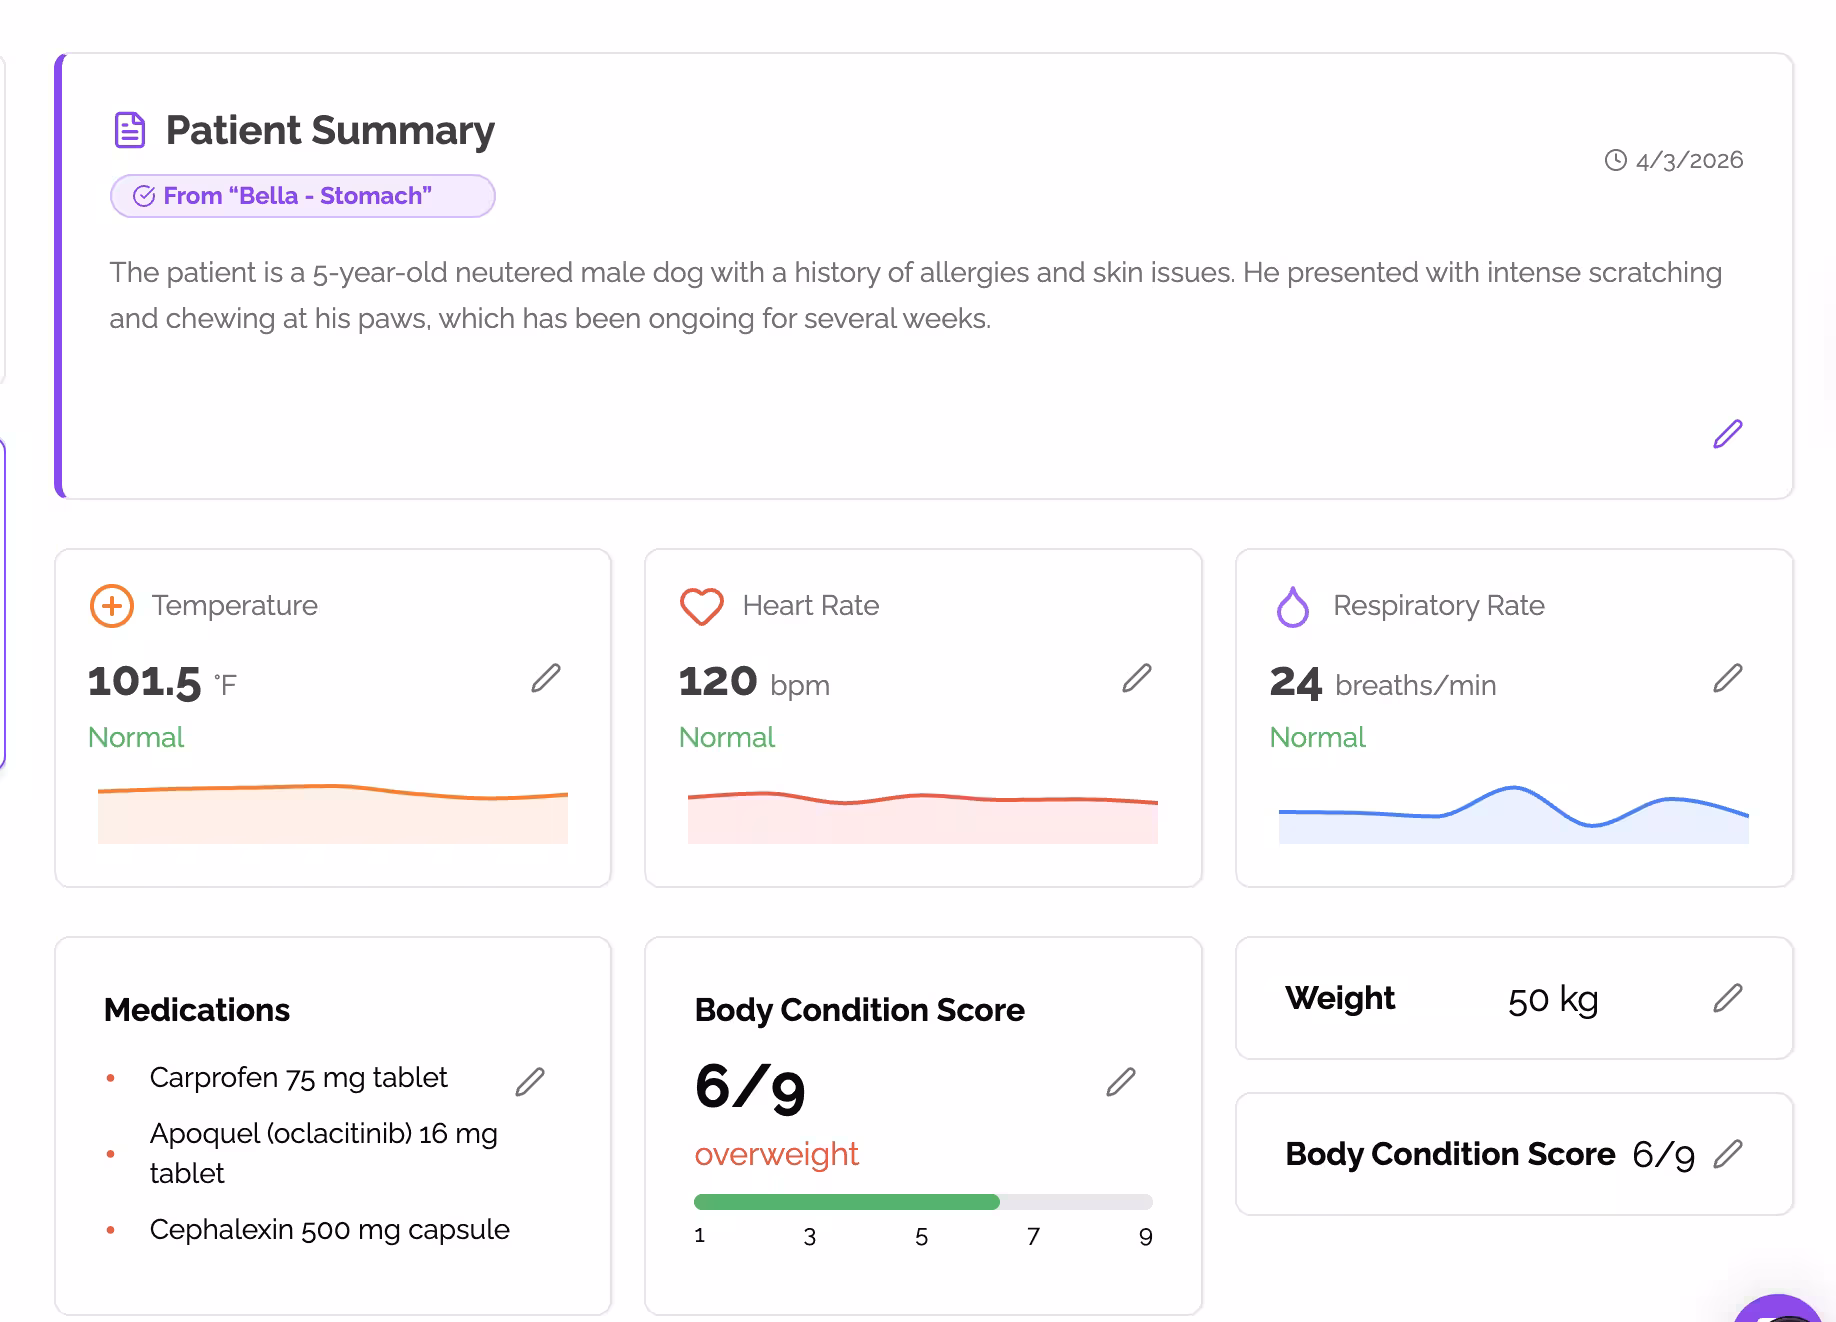The width and height of the screenshot is (1836, 1322).
Task: Edit the Weight value of 50 kg
Action: 1729,997
